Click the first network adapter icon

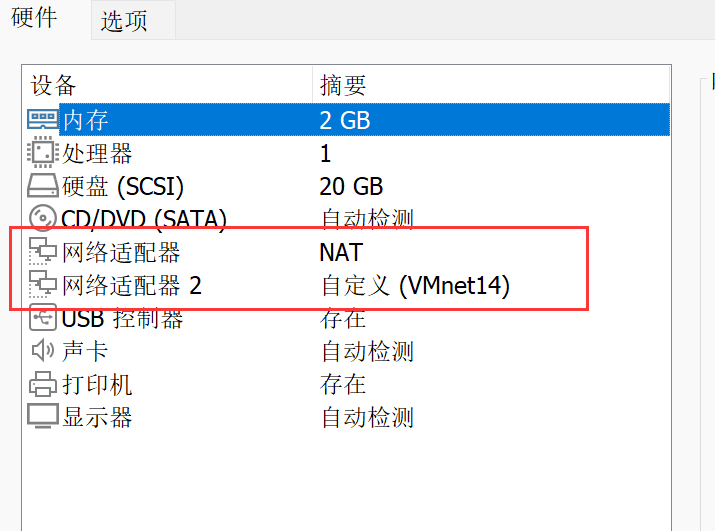(x=43, y=252)
